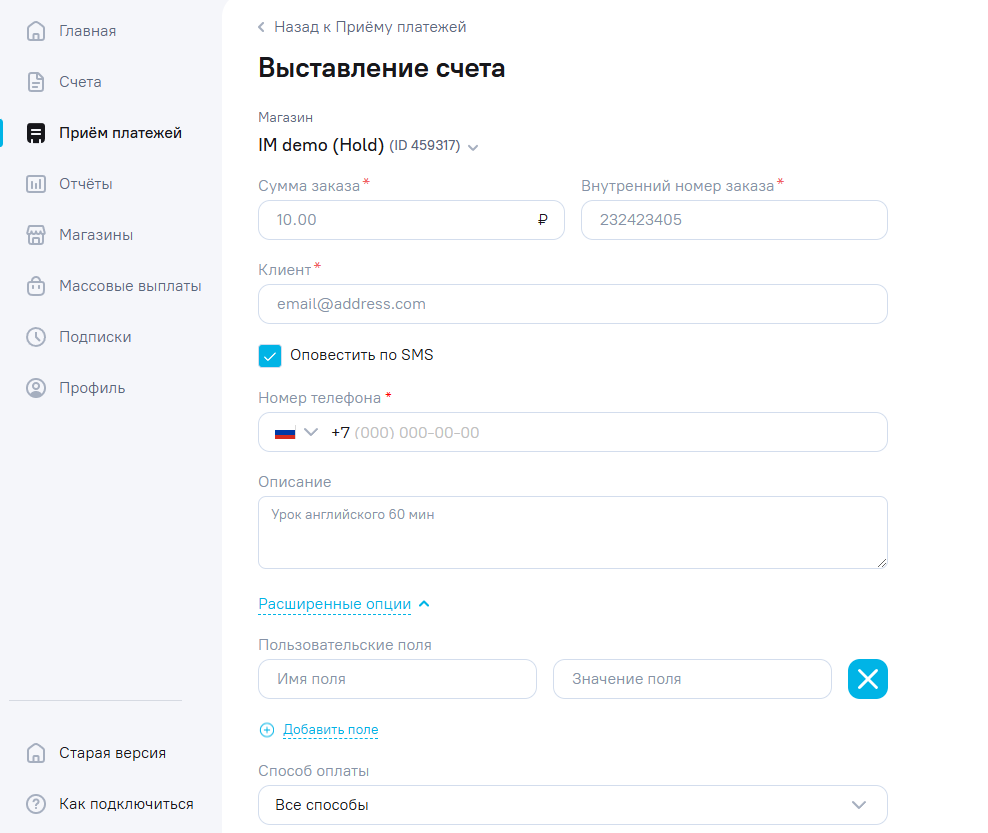Viewport: 988px width, 833px height.
Task: Click the document icon next to Счета
Action: pyautogui.click(x=36, y=82)
